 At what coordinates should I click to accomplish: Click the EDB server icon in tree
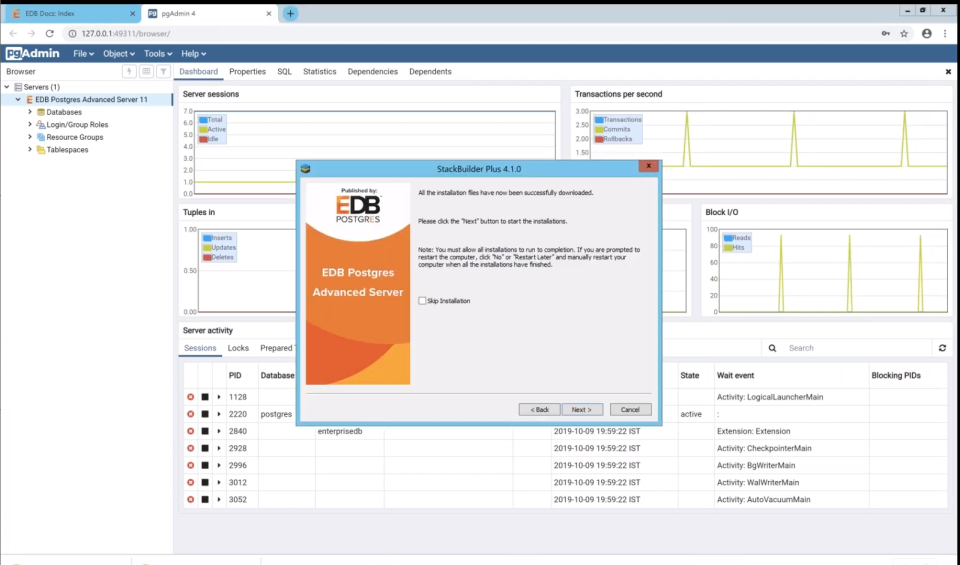pyautogui.click(x=29, y=99)
